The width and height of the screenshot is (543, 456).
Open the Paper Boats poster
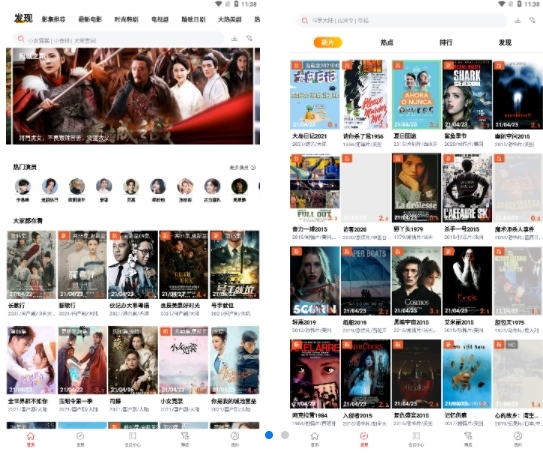coord(366,281)
